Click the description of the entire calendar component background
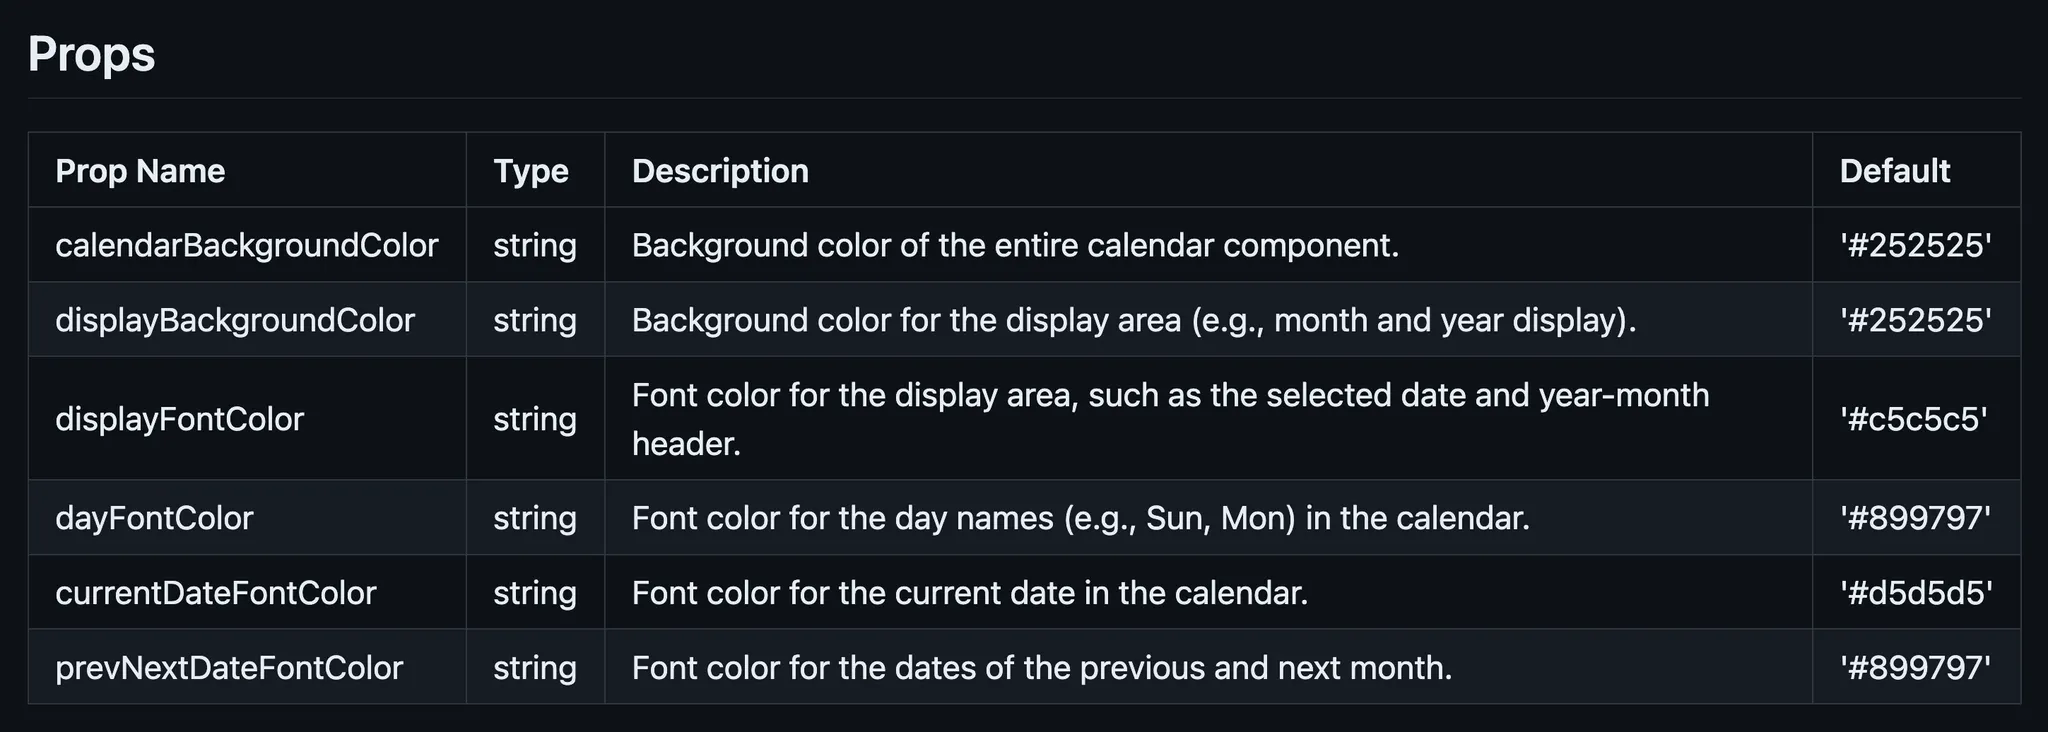This screenshot has height=732, width=2048. point(1015,245)
